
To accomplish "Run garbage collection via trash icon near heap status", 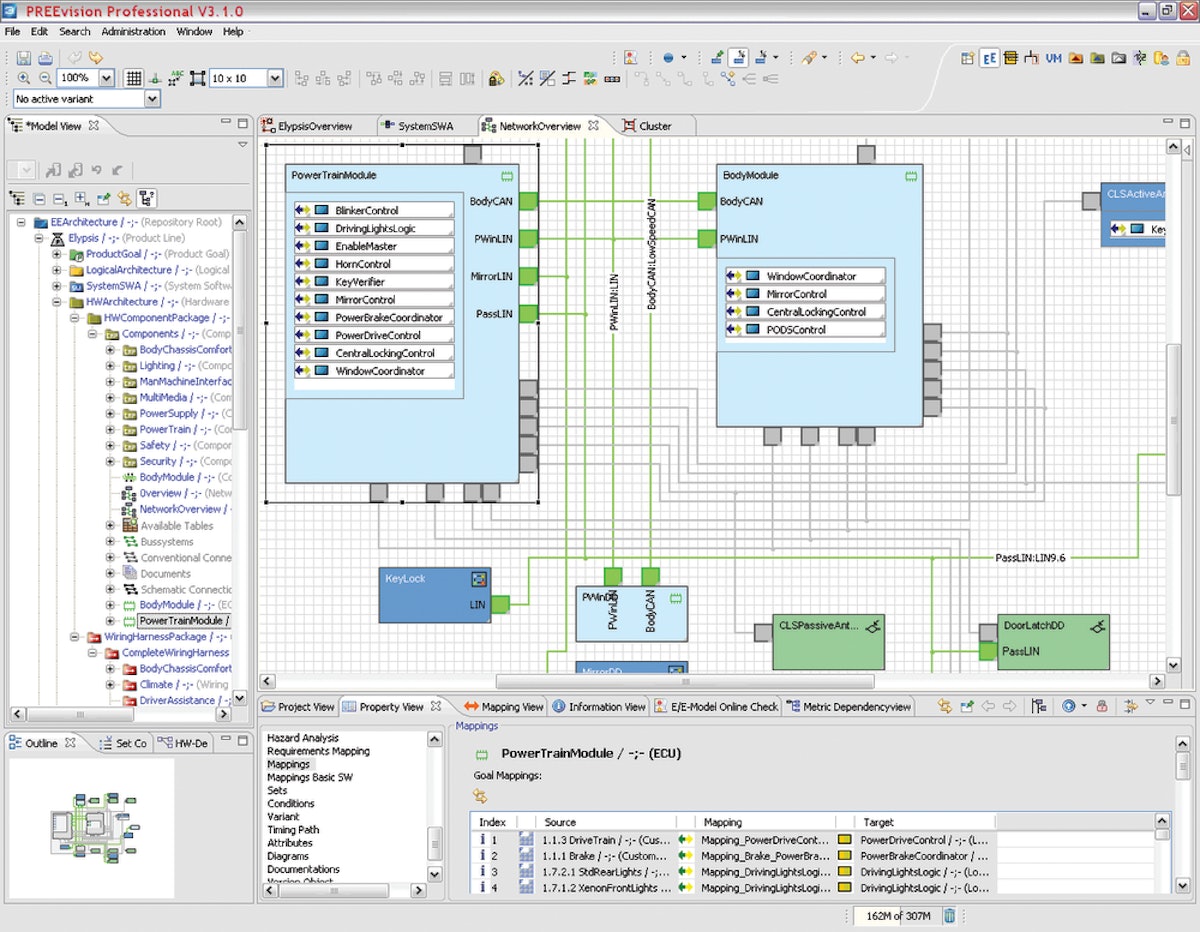I will point(948,915).
